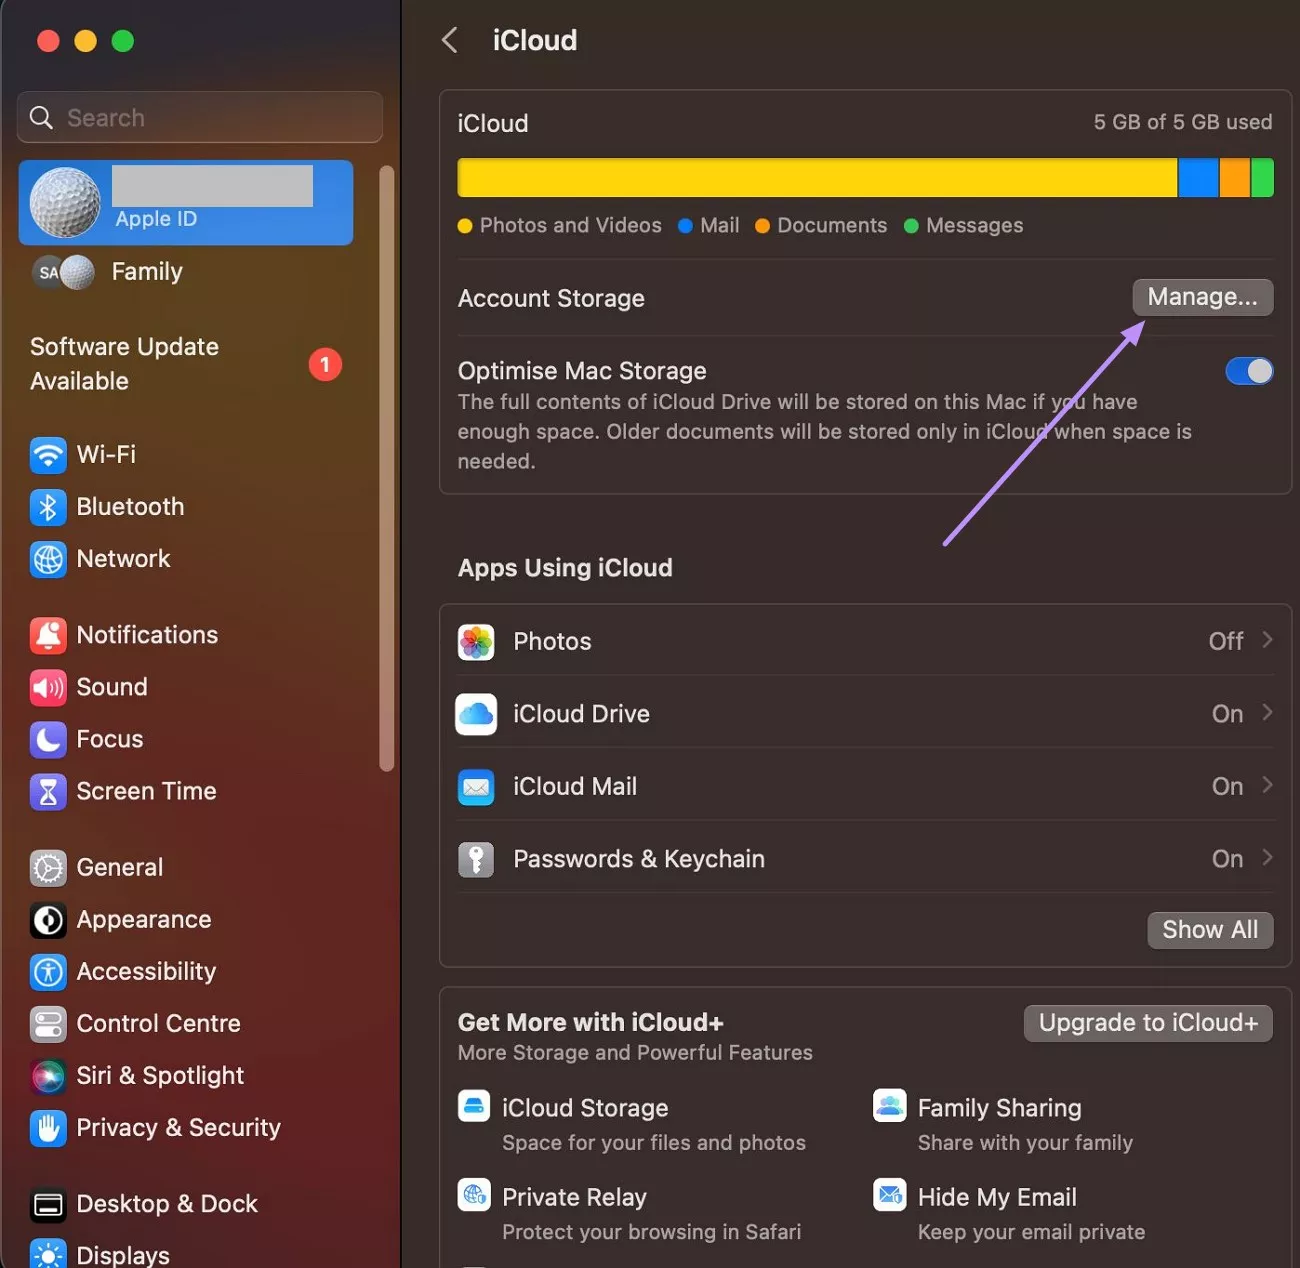Click the Control Centre icon
Viewport: 1300px width, 1268px height.
pyautogui.click(x=48, y=1024)
